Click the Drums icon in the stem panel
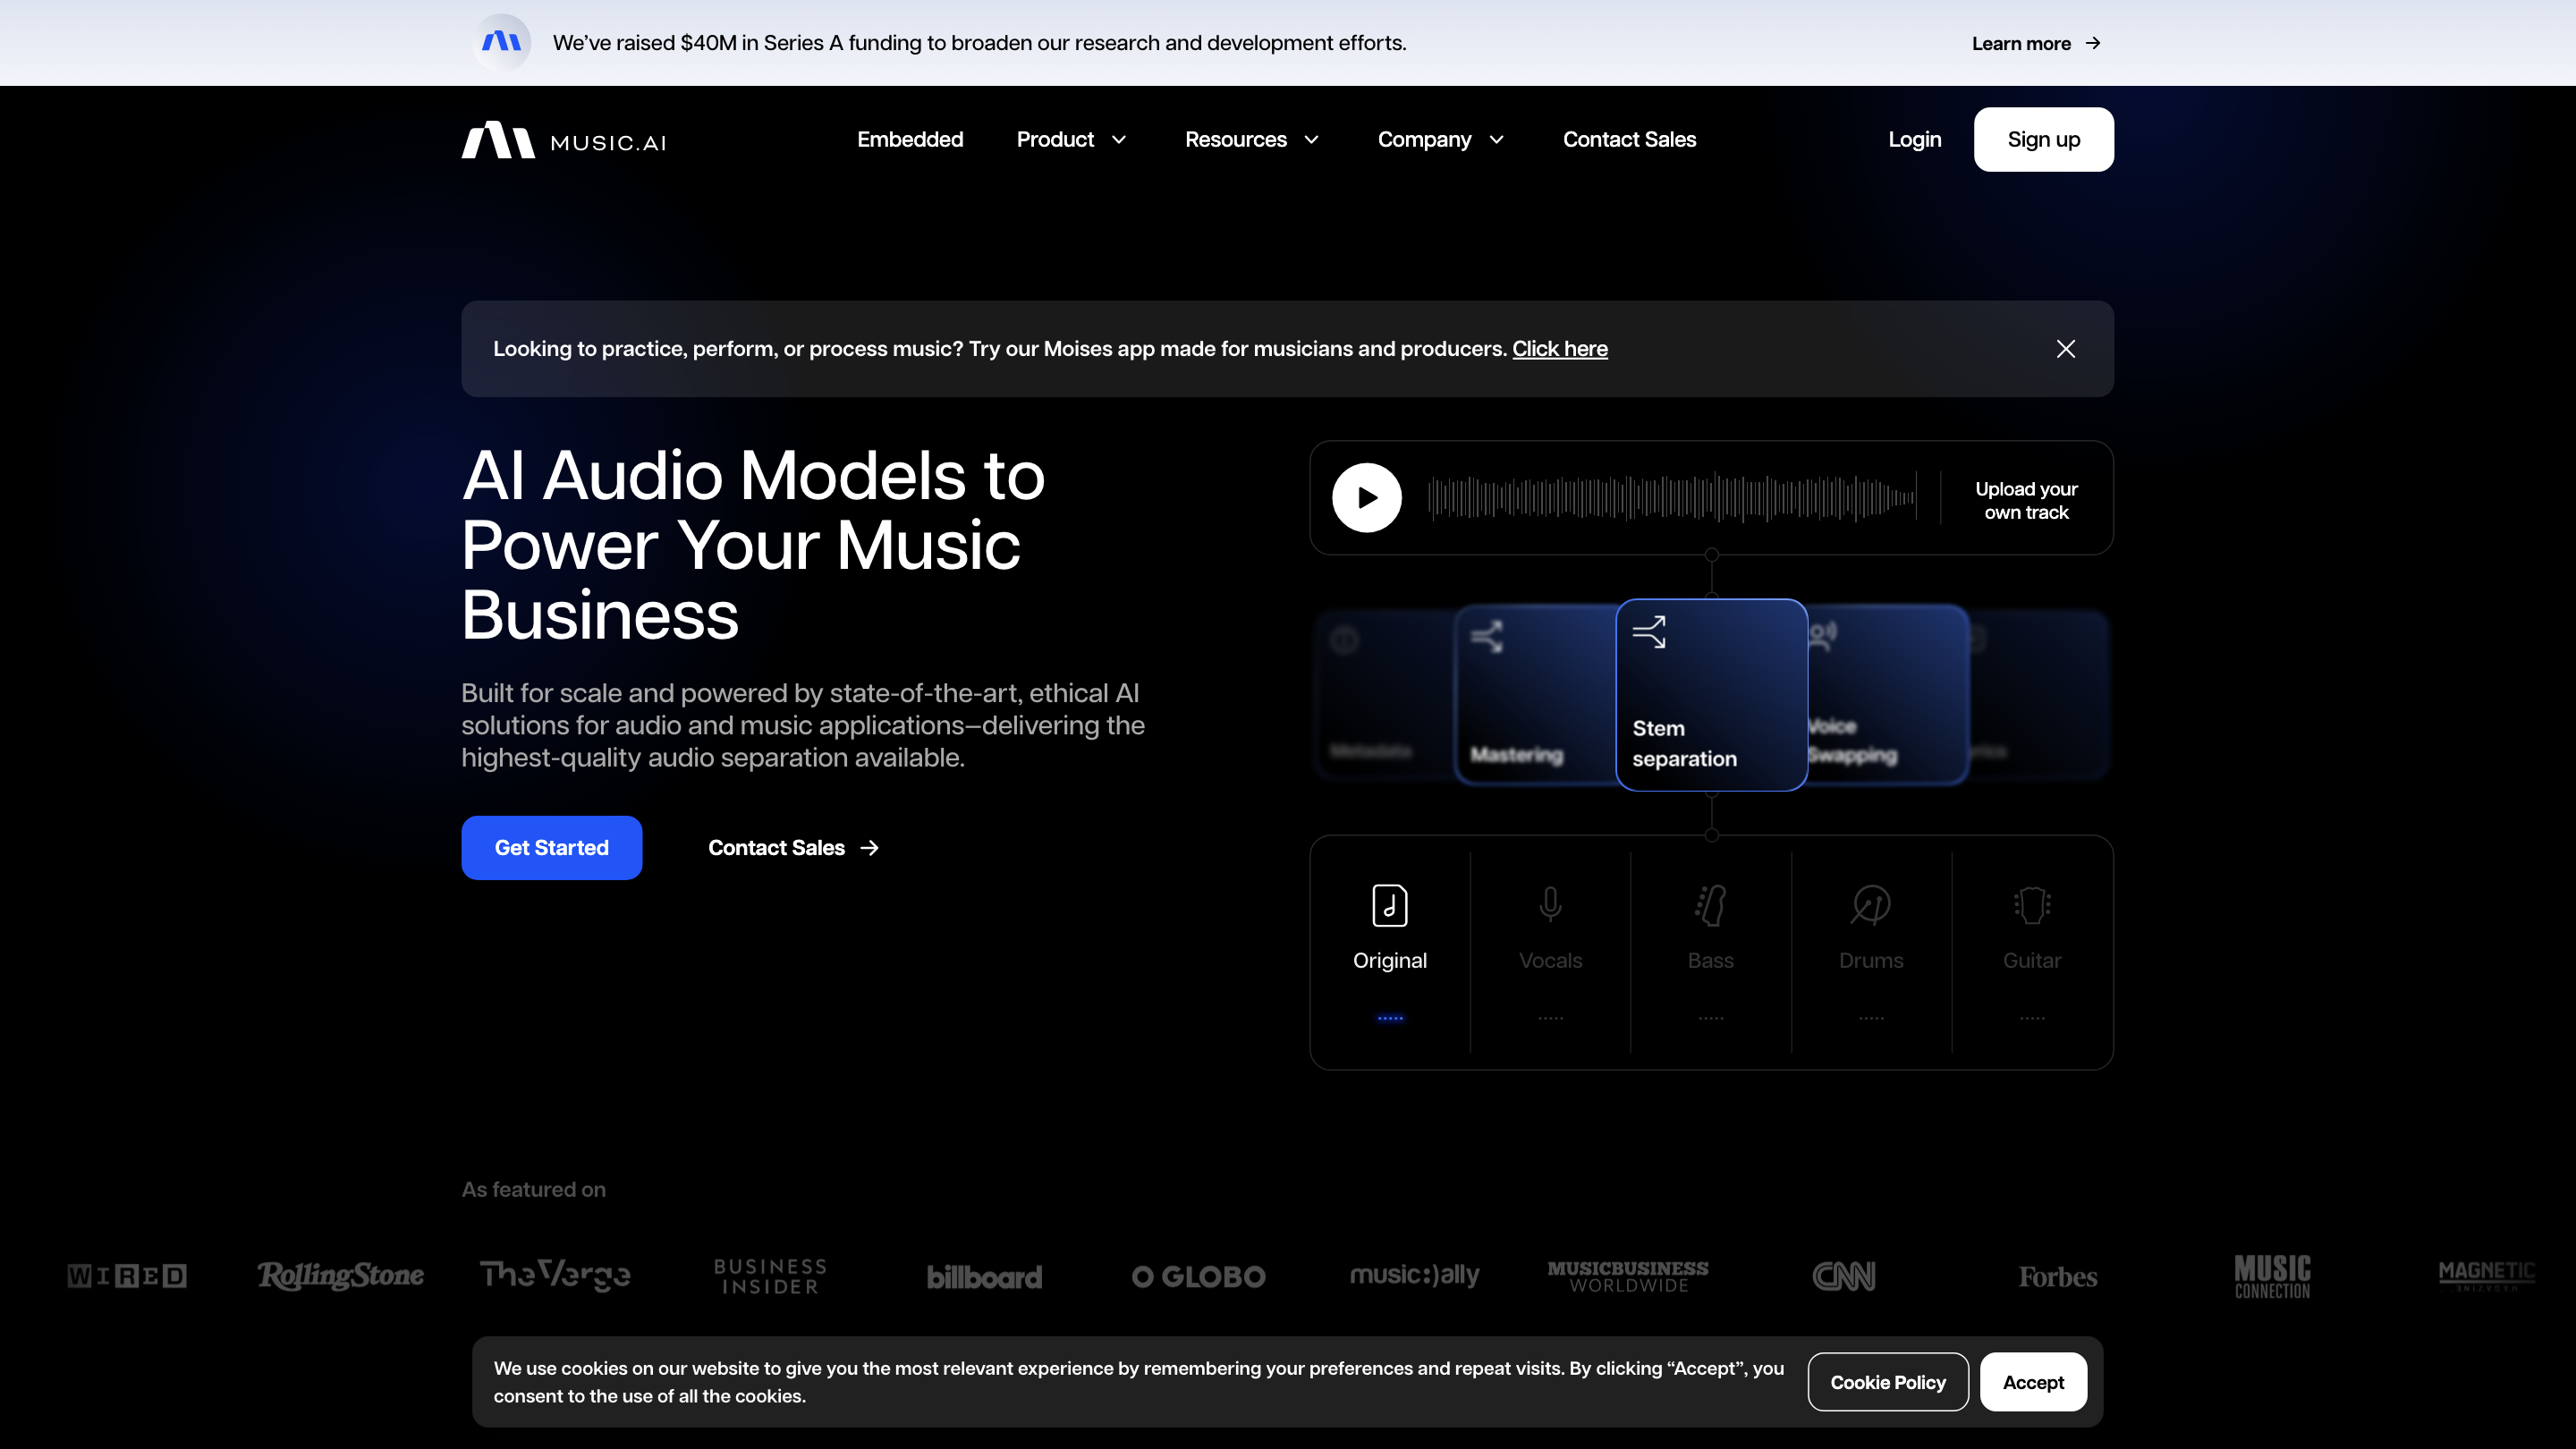The width and height of the screenshot is (2576, 1449). pos(1870,903)
